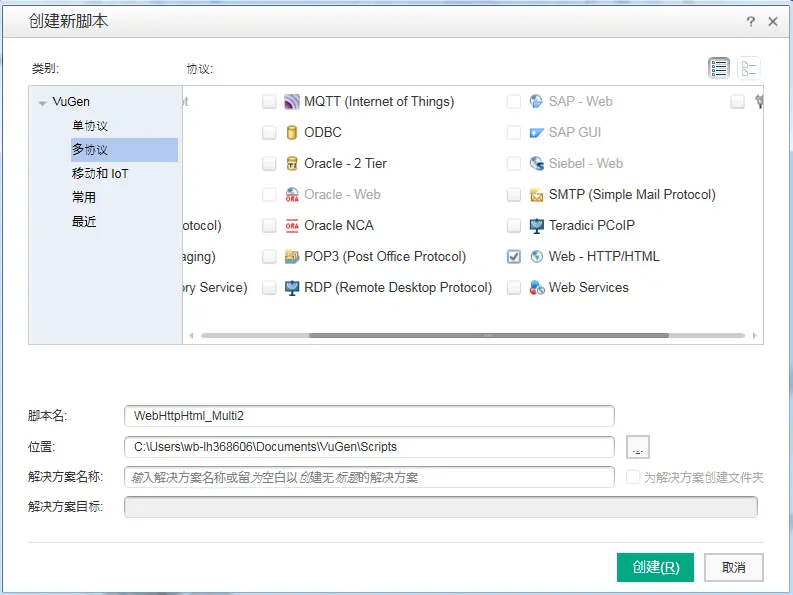Click the Web Services icon
Image resolution: width=793 pixels, height=595 pixels.
tap(536, 287)
